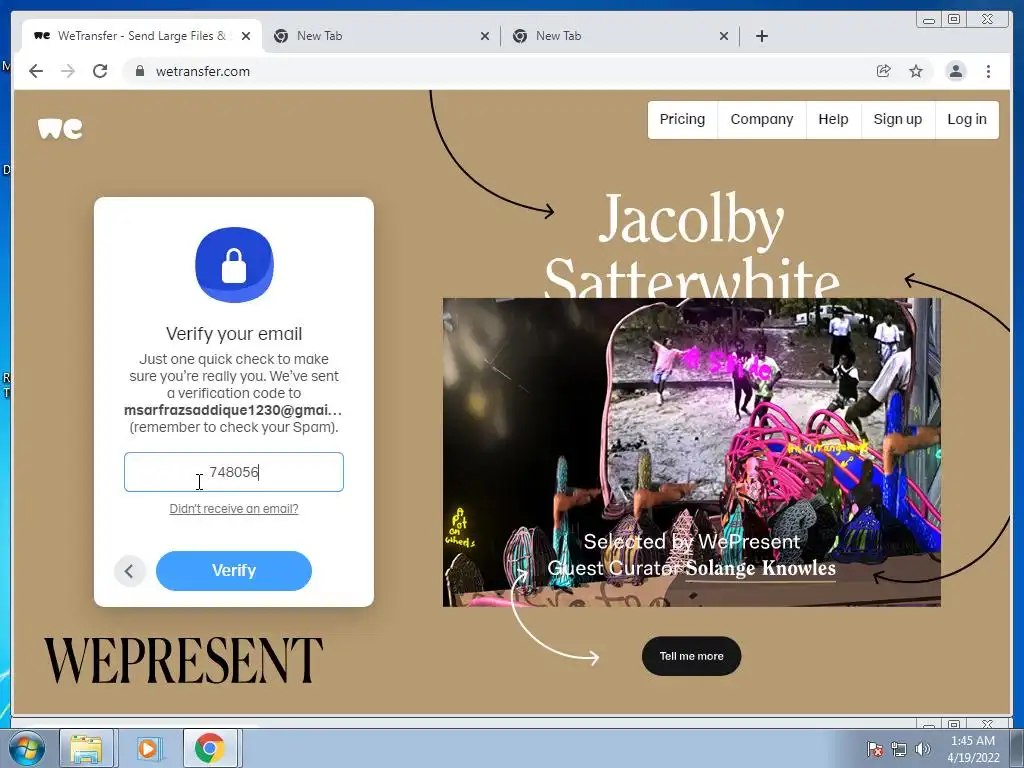Image resolution: width=1024 pixels, height=768 pixels.
Task: Close the WeTransfer tab
Action: (246, 36)
